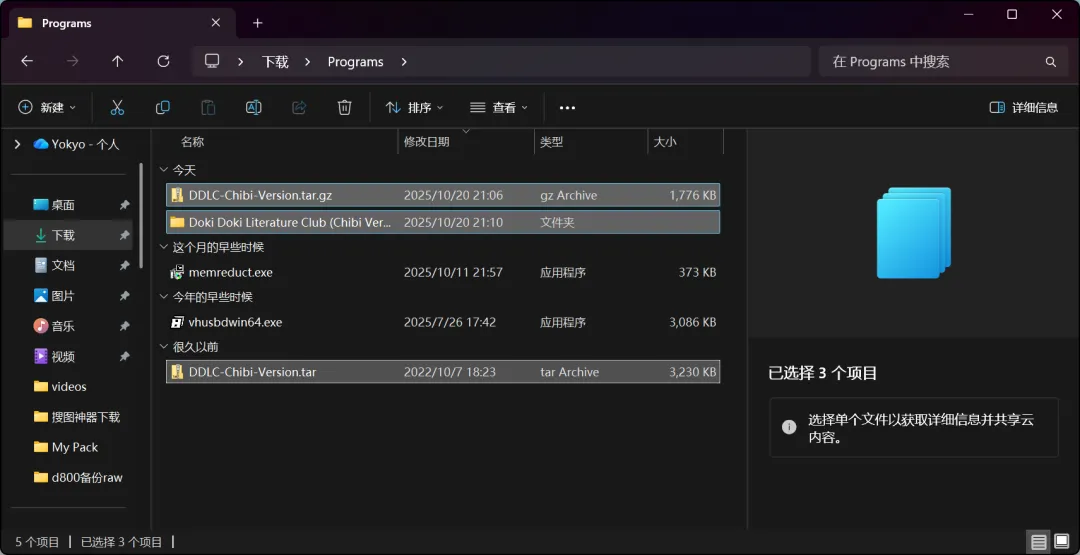Click 下载 in the address breadcrumb
Screen dimensions: 1080x555
click(275, 61)
